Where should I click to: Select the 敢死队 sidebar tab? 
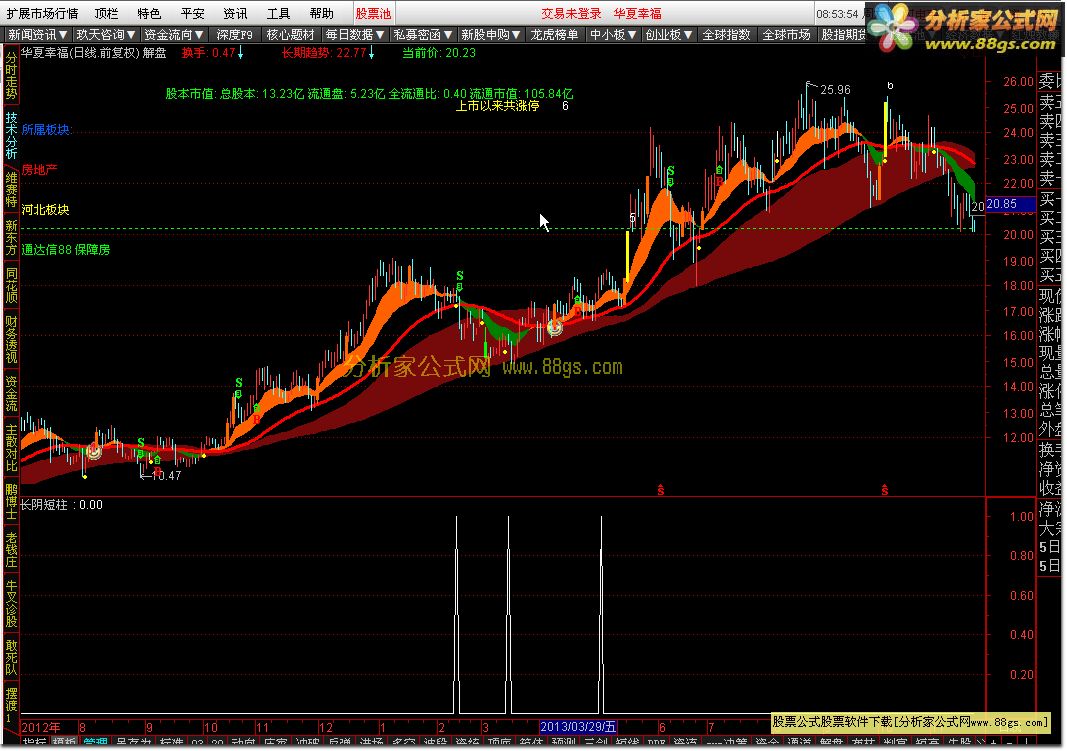(x=11, y=657)
